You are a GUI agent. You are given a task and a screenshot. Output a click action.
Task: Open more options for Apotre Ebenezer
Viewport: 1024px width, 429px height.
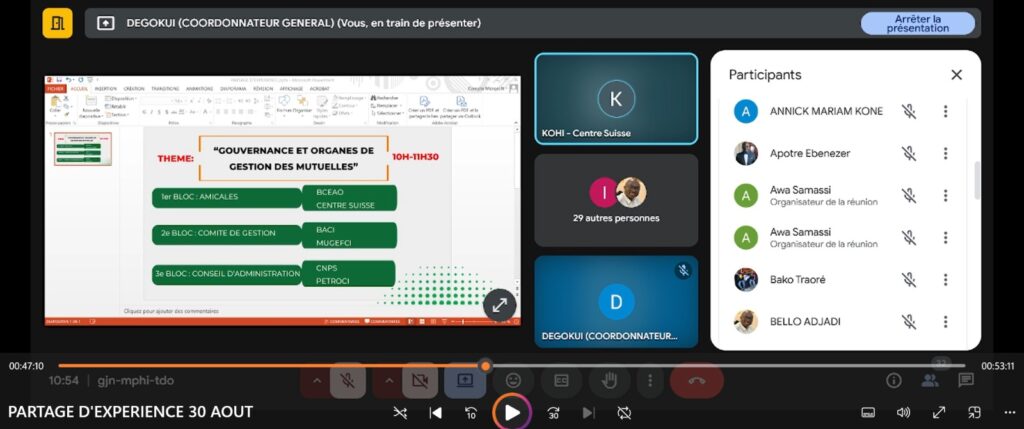945,153
